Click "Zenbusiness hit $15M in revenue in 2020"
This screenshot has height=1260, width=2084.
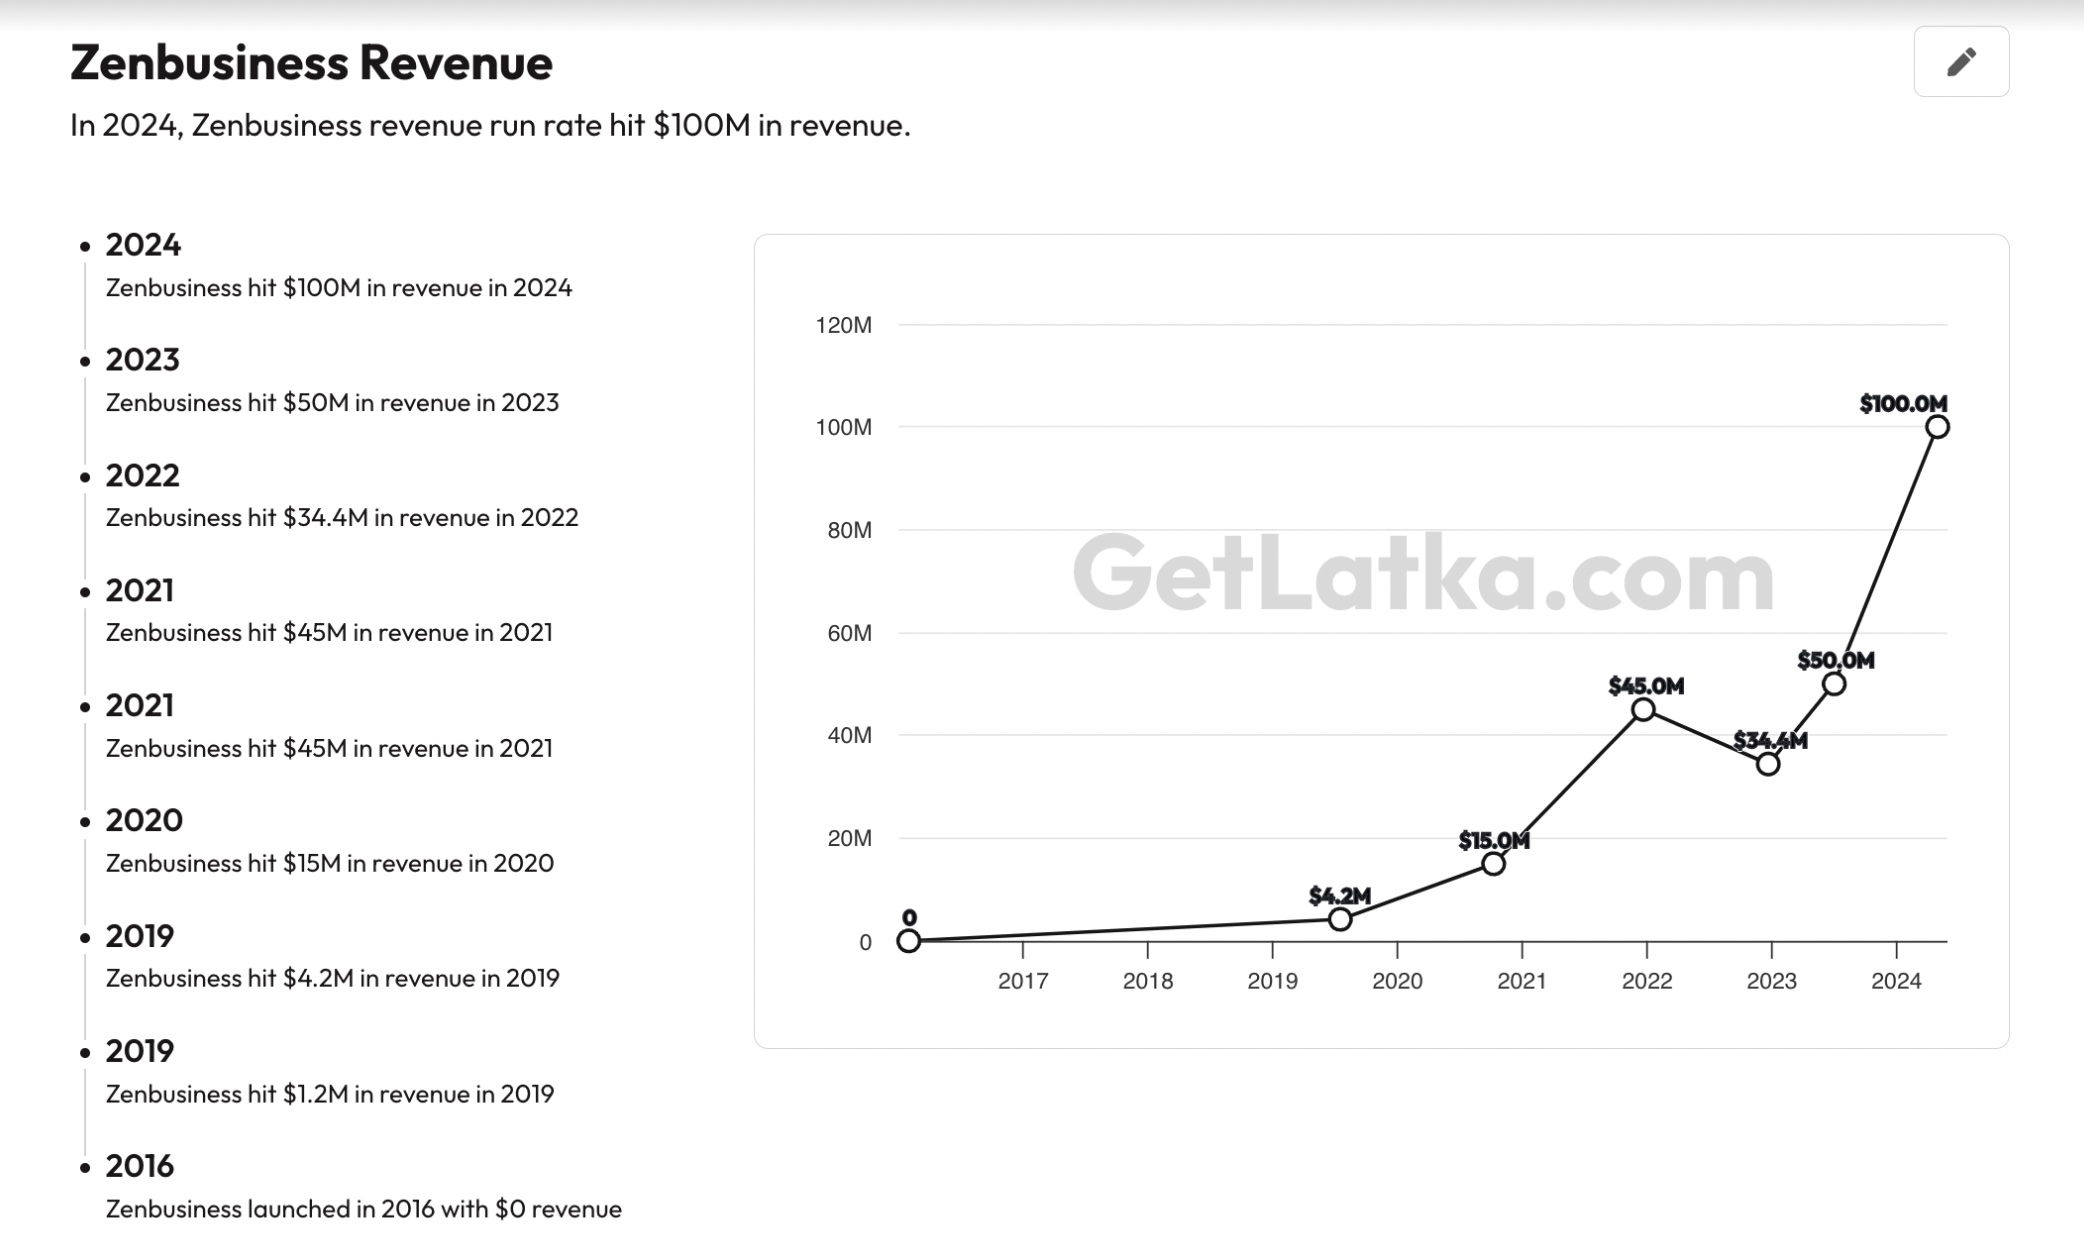click(330, 864)
